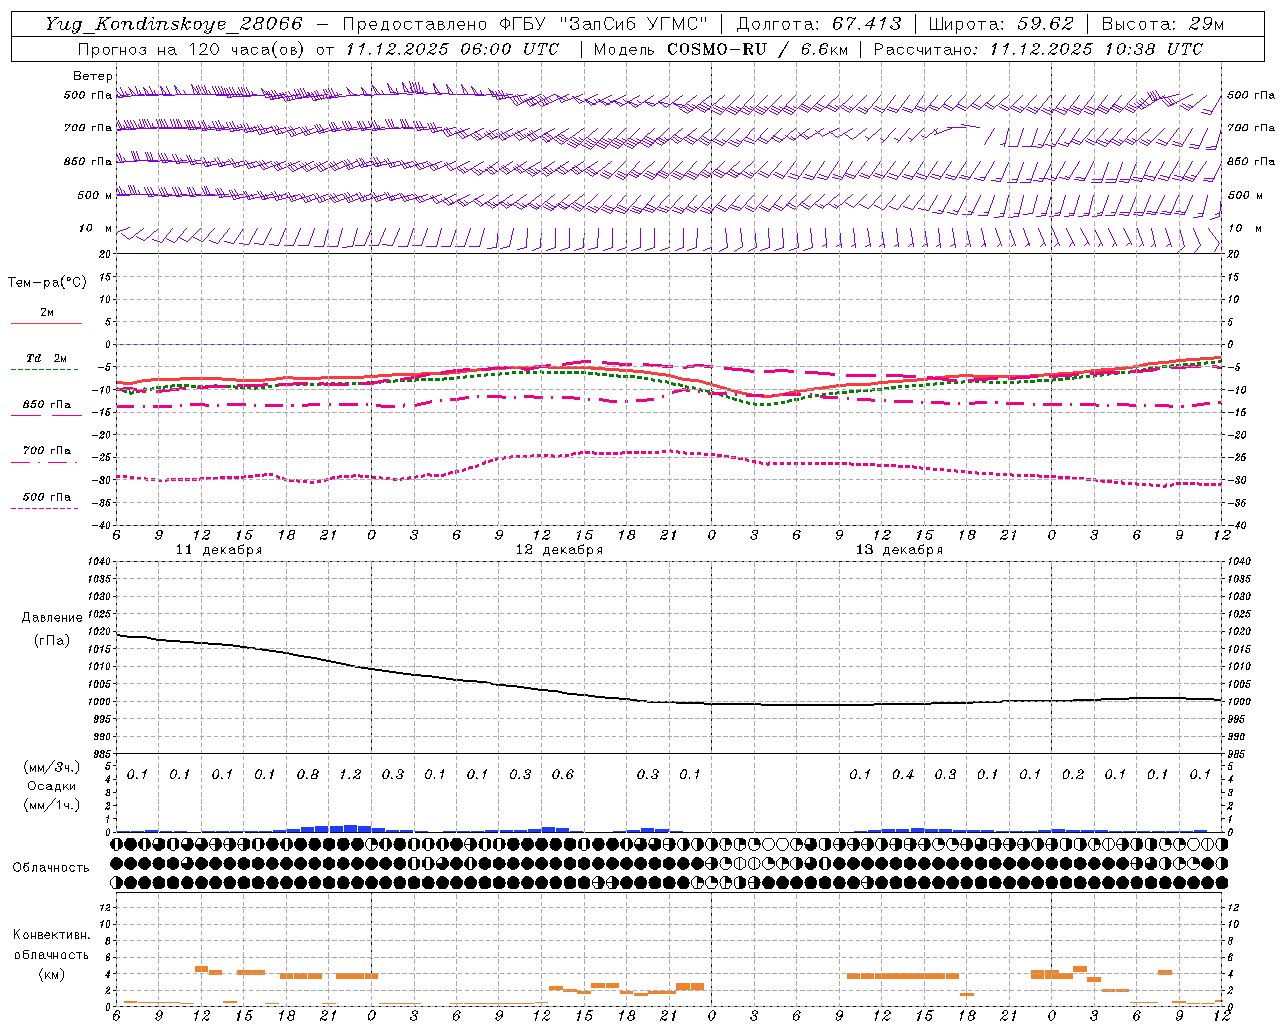Click the 13 декабря date label
Screen dimensions: 1280x1024
(x=899, y=550)
